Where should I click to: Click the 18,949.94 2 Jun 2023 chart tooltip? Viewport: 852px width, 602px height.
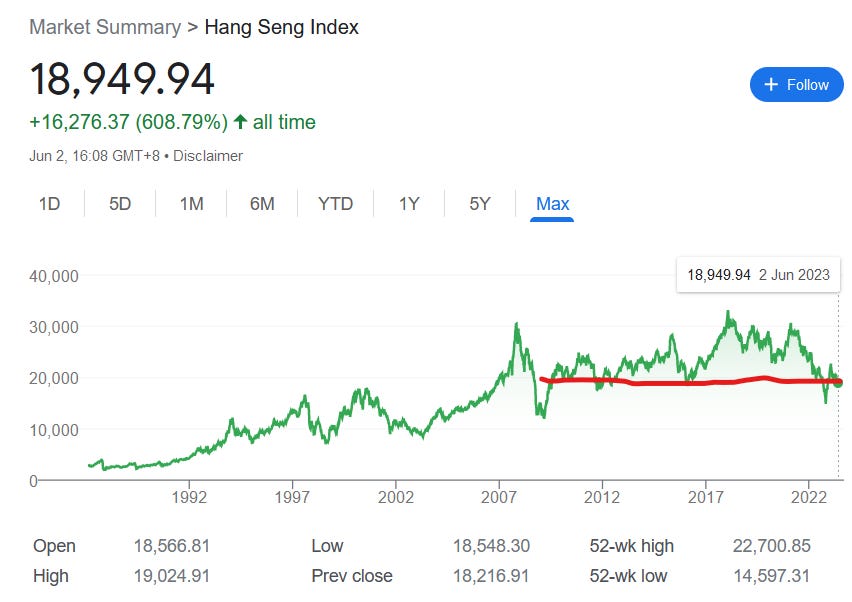pos(758,274)
